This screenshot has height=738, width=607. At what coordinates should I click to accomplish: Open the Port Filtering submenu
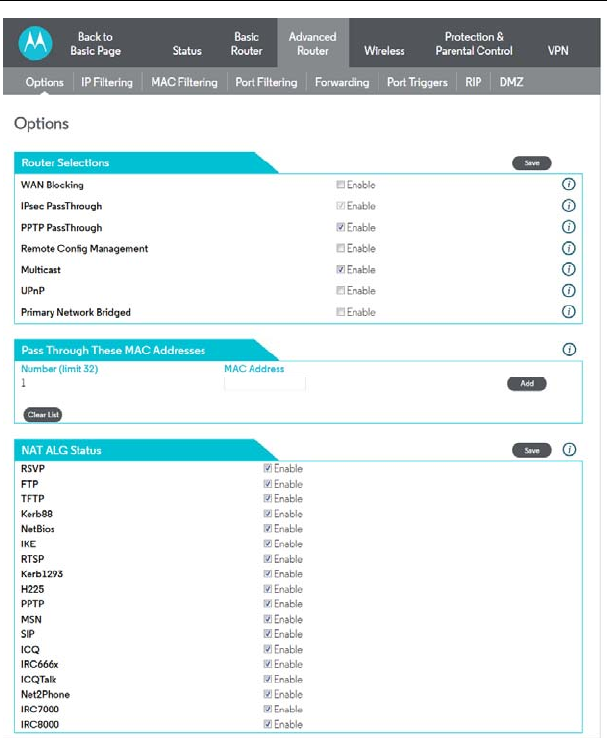(266, 82)
